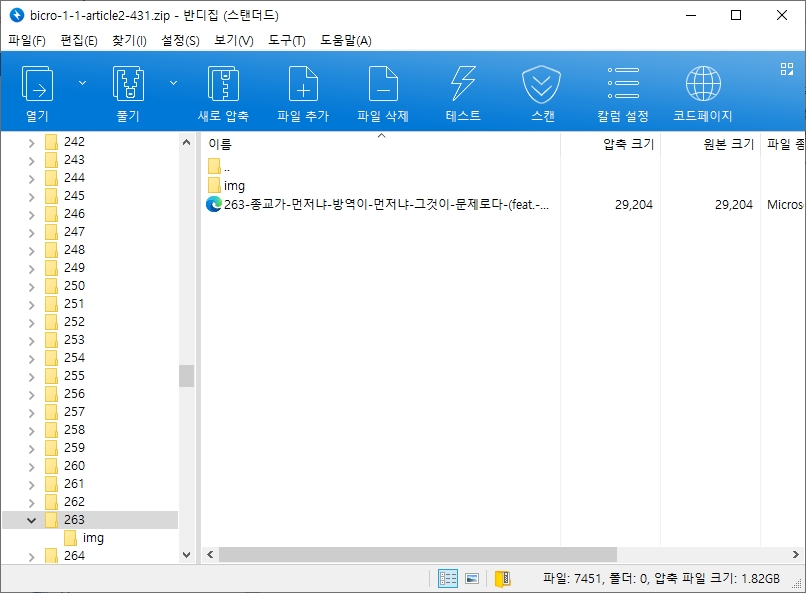Open the img folder icon in file list
The height and width of the screenshot is (593, 806).
tap(214, 186)
